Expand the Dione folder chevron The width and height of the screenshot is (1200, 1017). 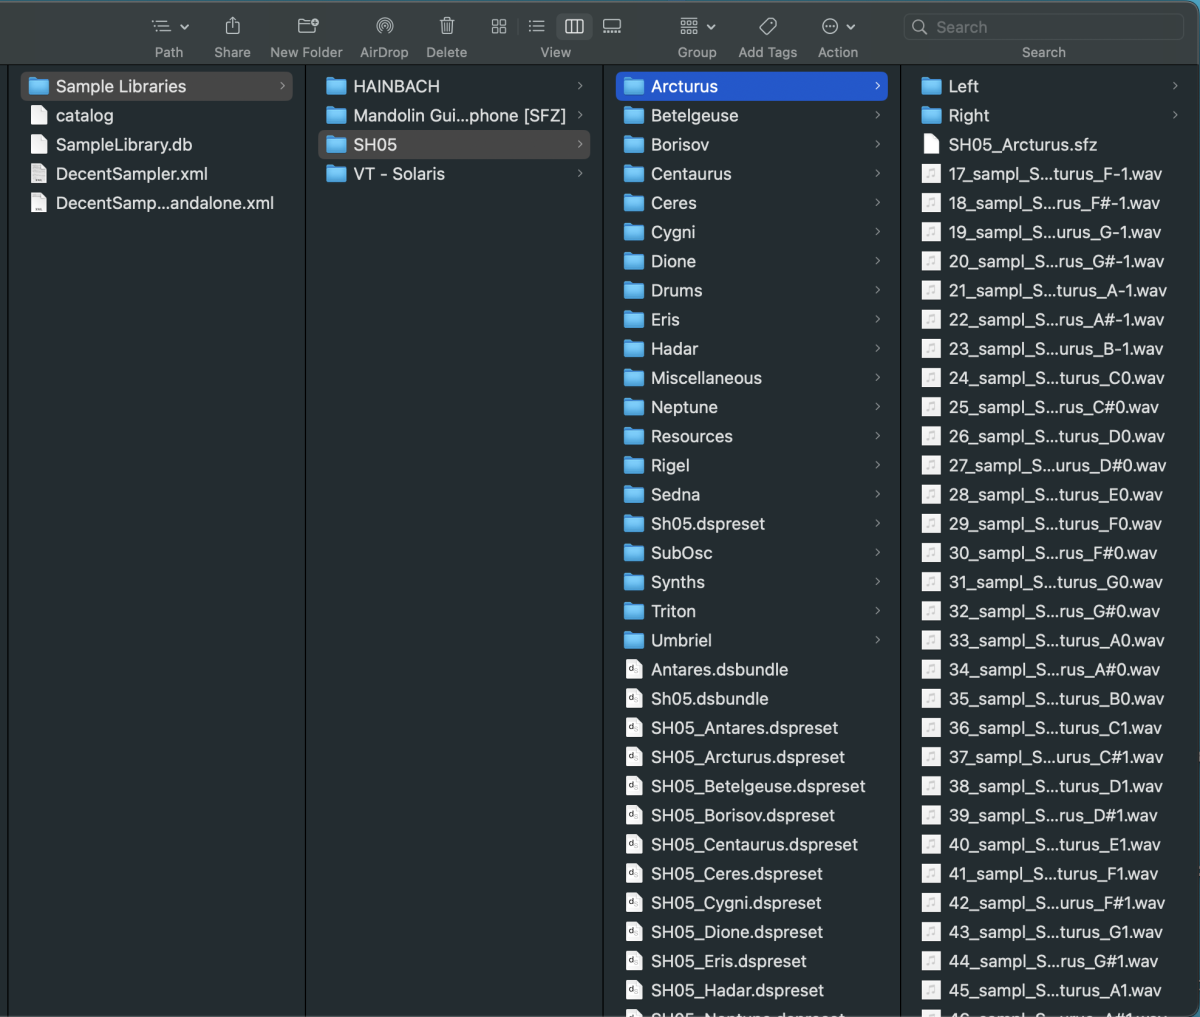coord(878,261)
